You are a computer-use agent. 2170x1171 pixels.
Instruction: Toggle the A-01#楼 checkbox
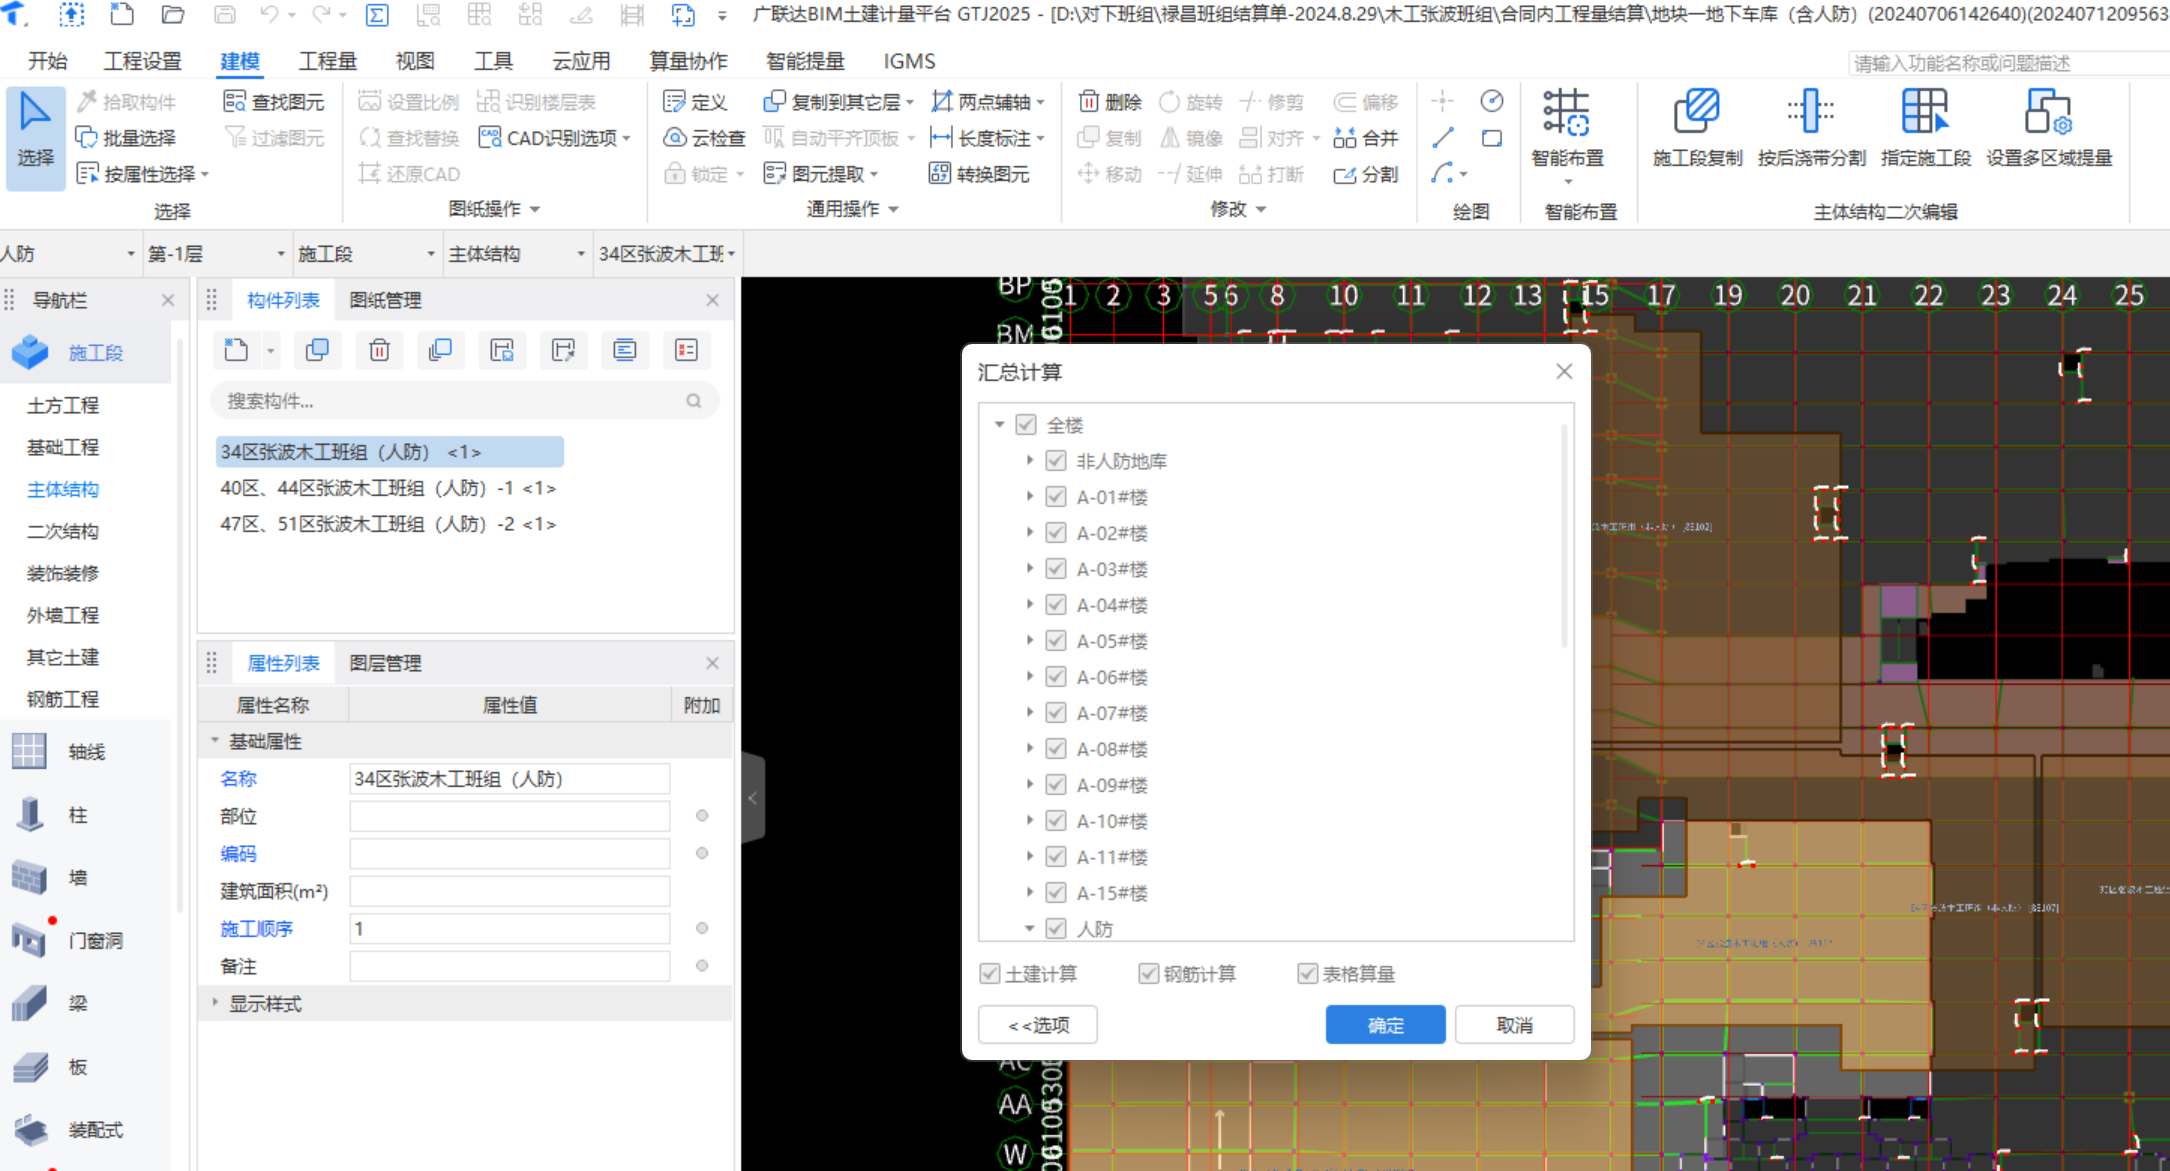click(x=1055, y=497)
